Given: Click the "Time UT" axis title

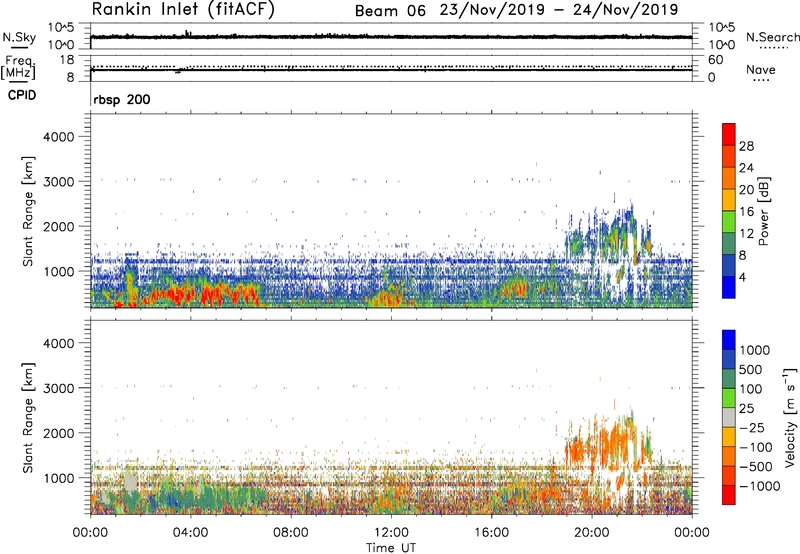Looking at the screenshot, I should pos(391,548).
